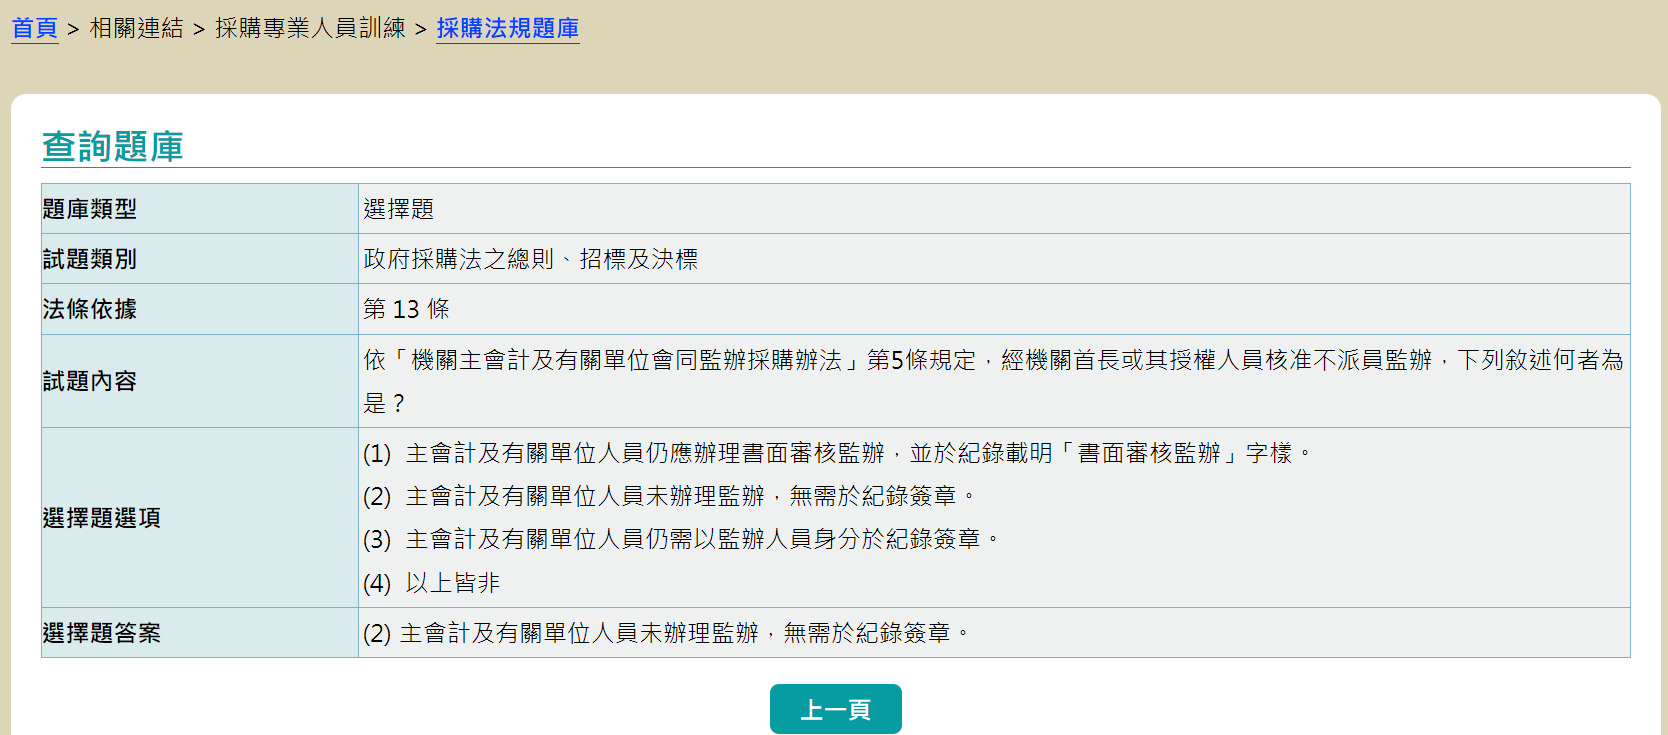1668x735 pixels.
Task: Click the 選擇題選項 row label
Action: pos(101,518)
